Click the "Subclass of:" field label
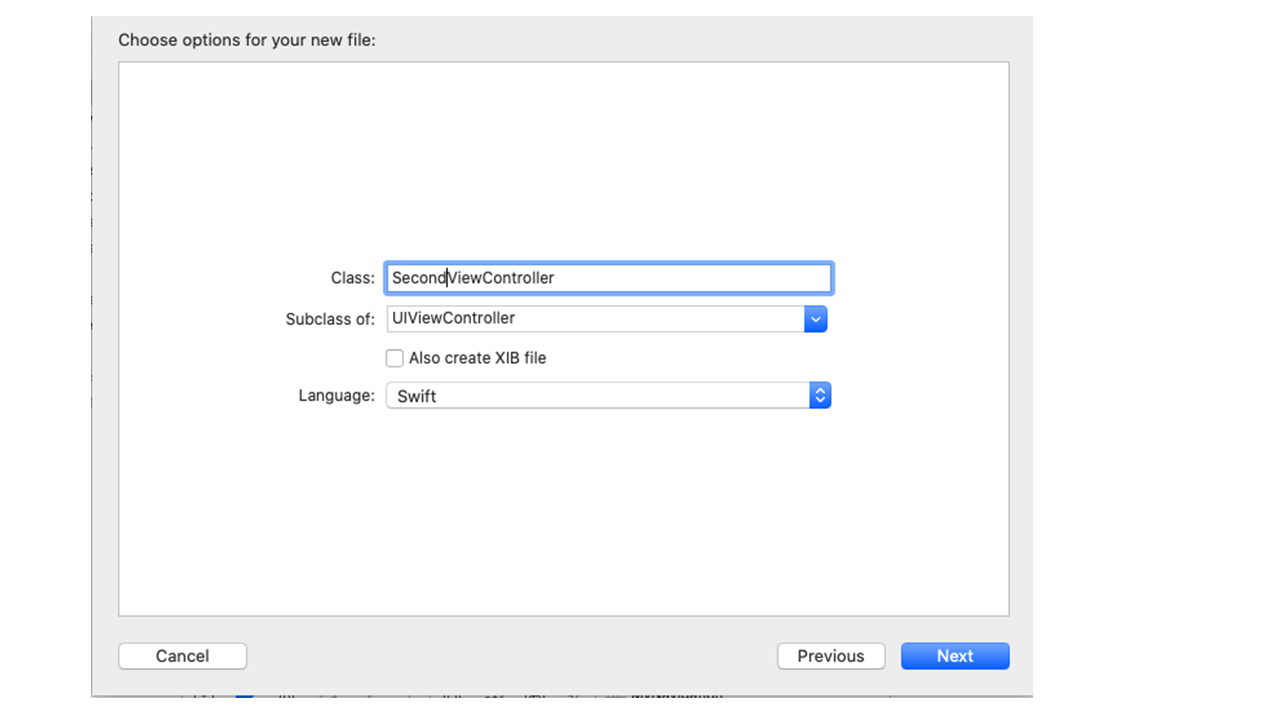The image size is (1280, 720). (330, 319)
